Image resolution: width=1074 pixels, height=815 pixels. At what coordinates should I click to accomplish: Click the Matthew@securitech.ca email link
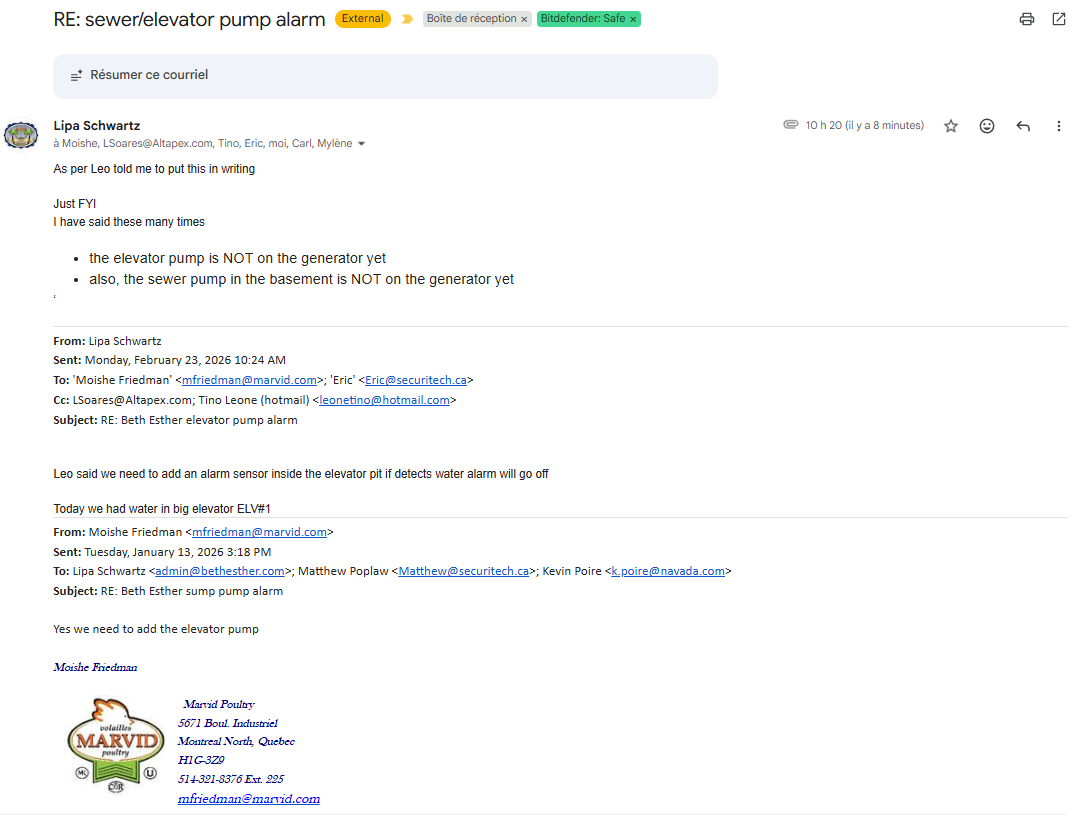(x=463, y=571)
